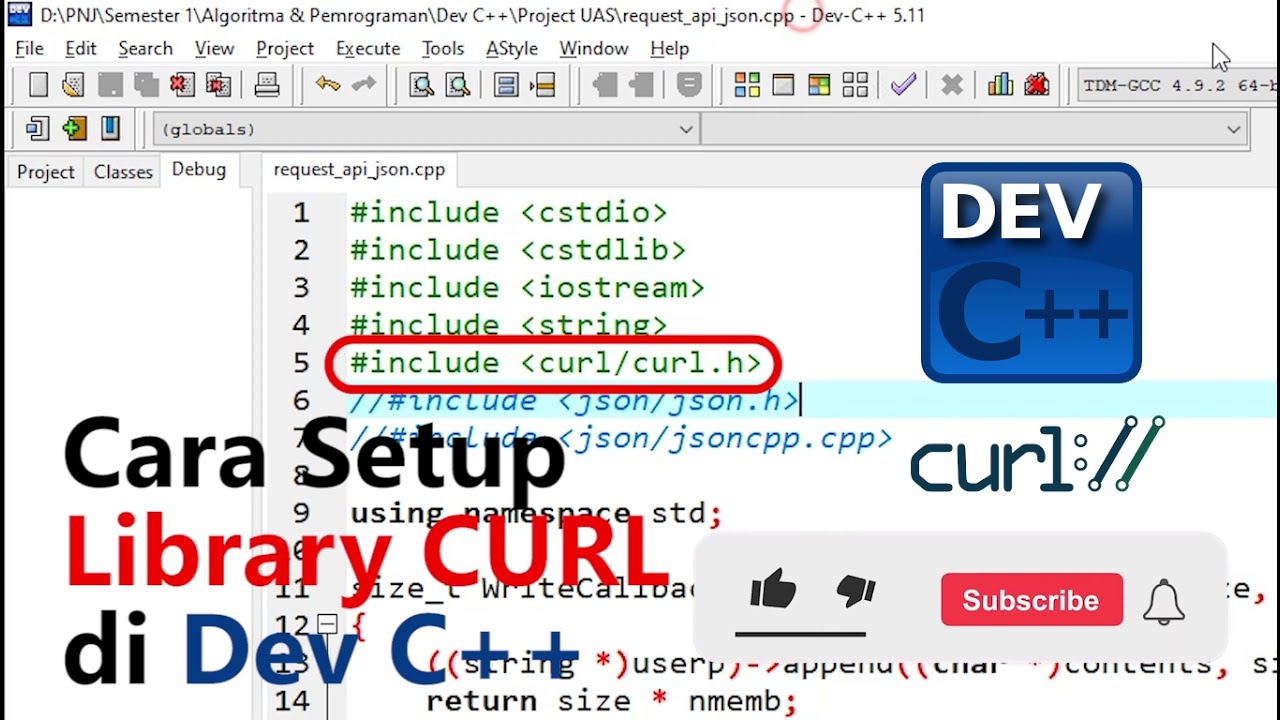The width and height of the screenshot is (1280, 720).
Task: Open the Execute menu
Action: pyautogui.click(x=368, y=48)
